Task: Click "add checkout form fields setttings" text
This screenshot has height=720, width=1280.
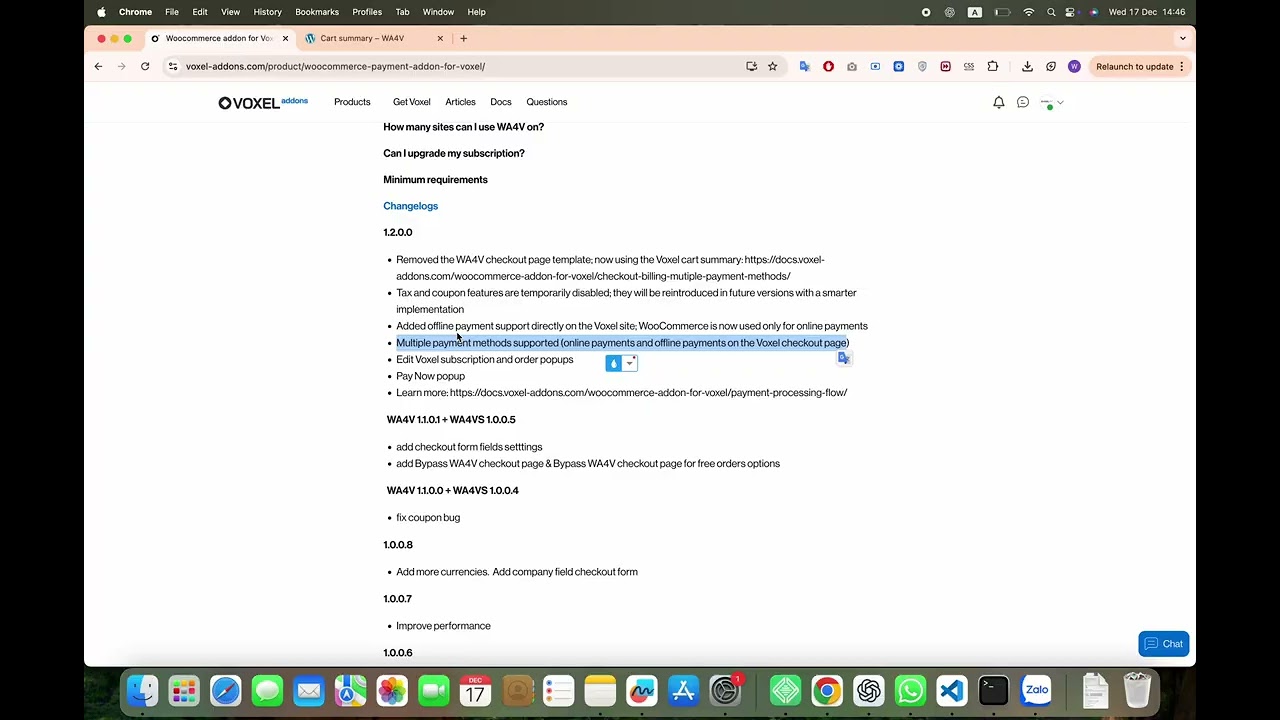Action: pos(469,447)
